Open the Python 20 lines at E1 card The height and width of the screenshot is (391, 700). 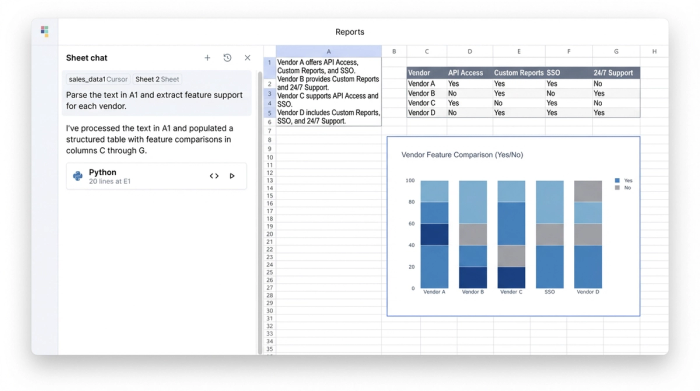click(x=156, y=176)
